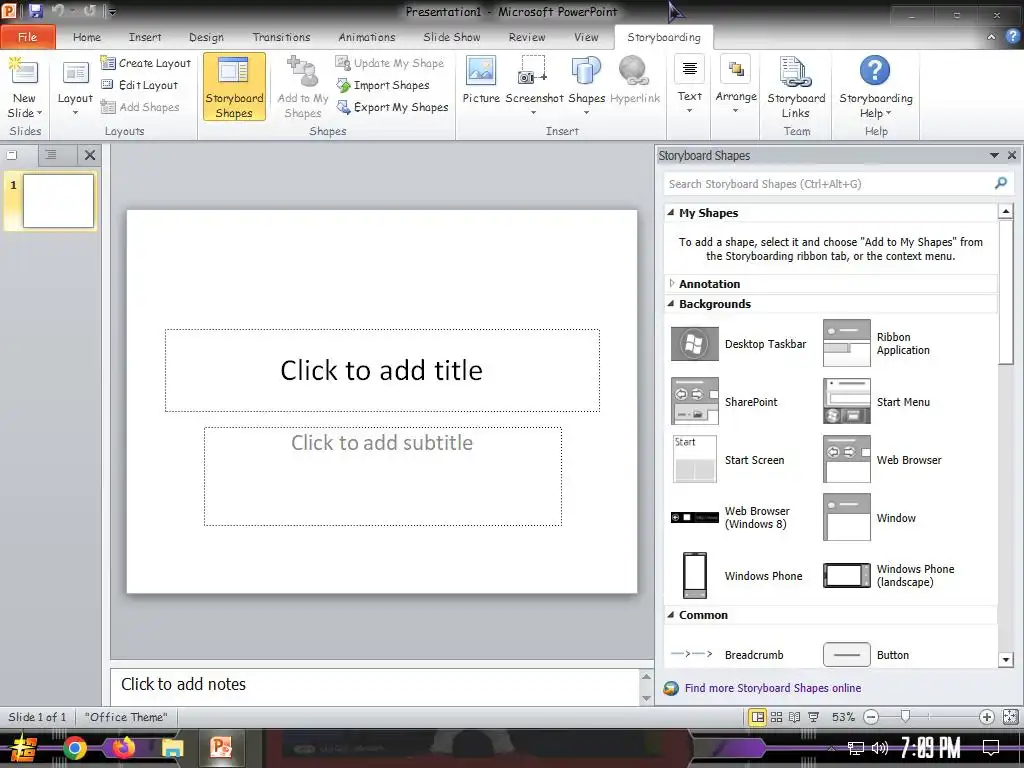This screenshot has height=768, width=1024.
Task: Open the Arrange dropdown
Action: coord(736,84)
